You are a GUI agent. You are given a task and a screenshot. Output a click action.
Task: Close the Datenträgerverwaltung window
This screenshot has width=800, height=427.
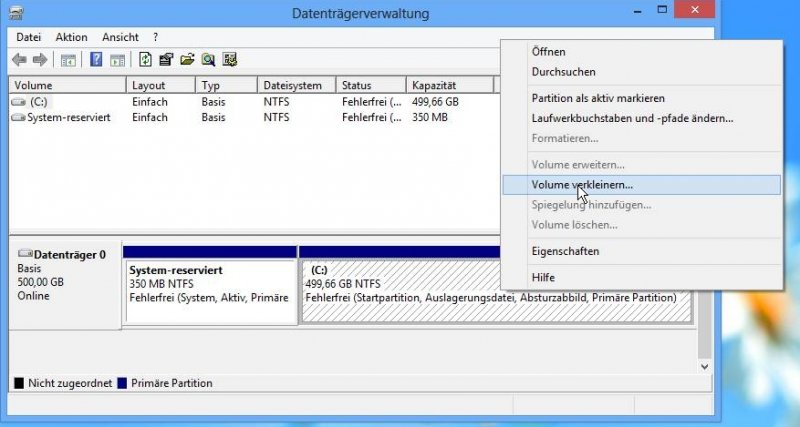click(694, 10)
